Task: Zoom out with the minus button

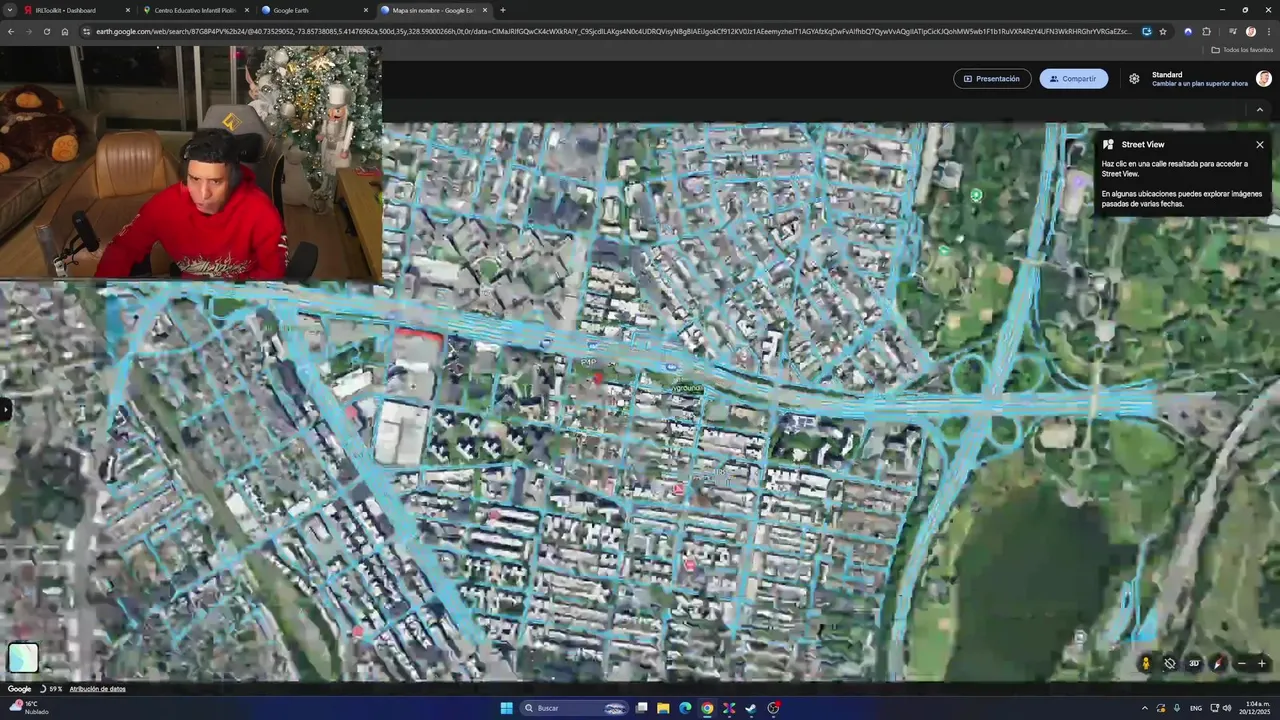Action: 1242,663
